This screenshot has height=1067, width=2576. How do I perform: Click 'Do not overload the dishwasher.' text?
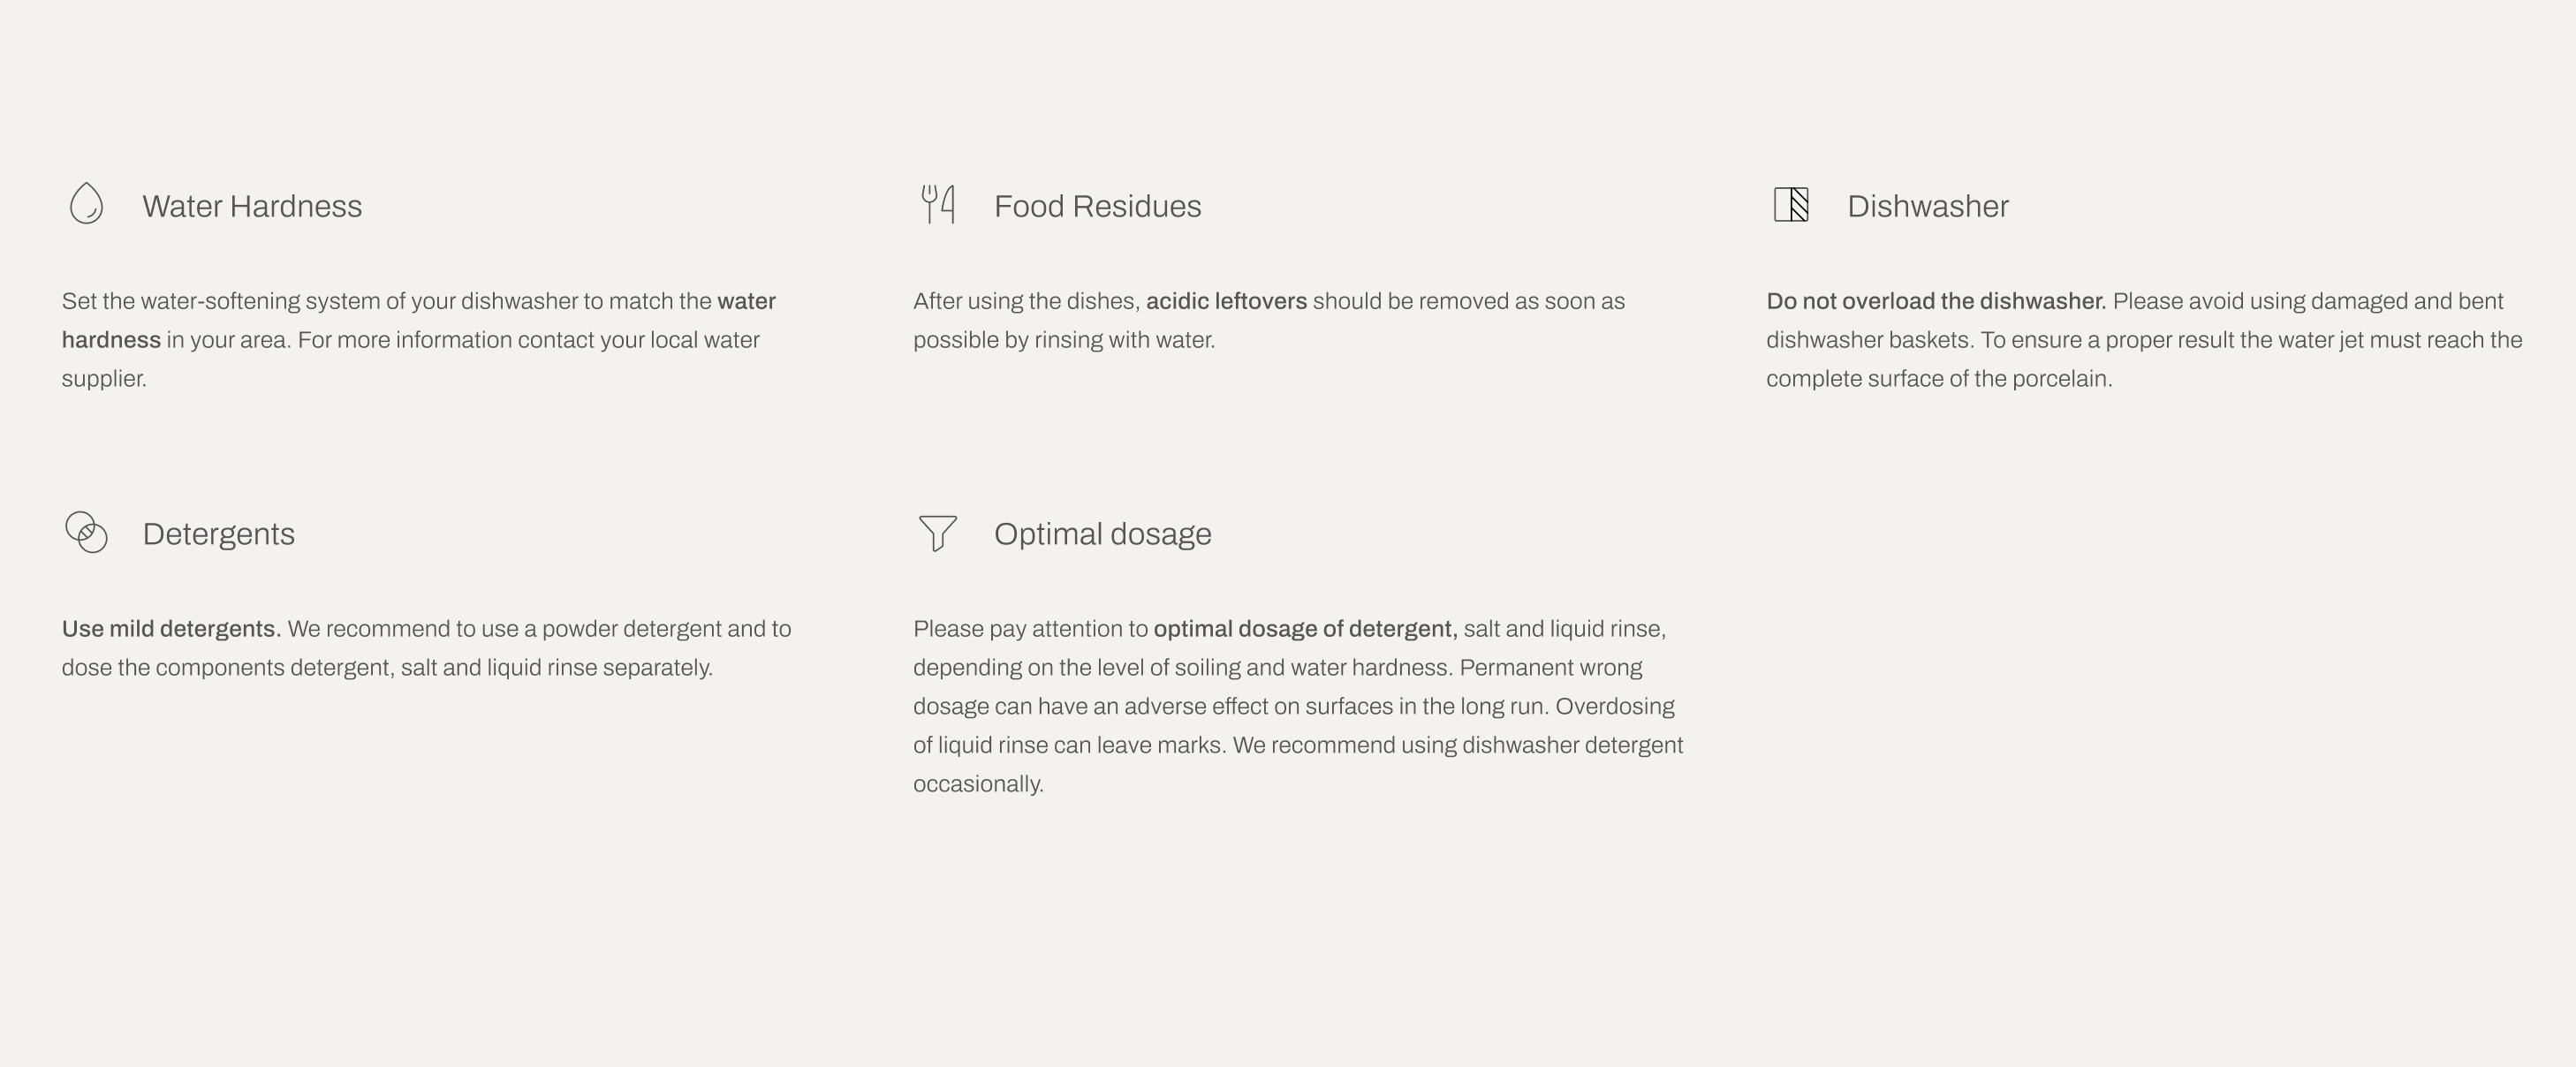point(1936,301)
